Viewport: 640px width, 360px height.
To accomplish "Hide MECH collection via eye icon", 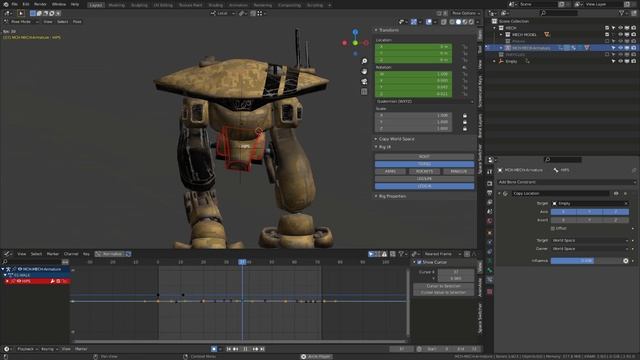I will pos(620,28).
